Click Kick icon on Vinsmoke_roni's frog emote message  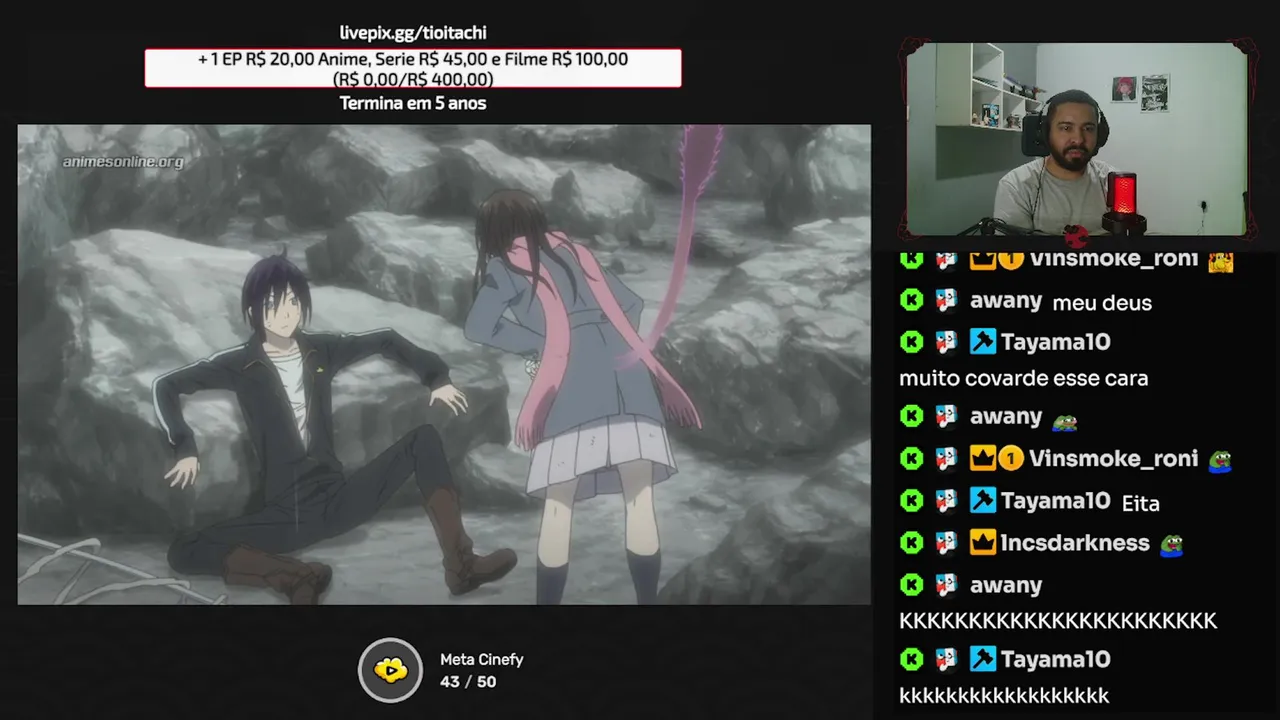point(911,458)
